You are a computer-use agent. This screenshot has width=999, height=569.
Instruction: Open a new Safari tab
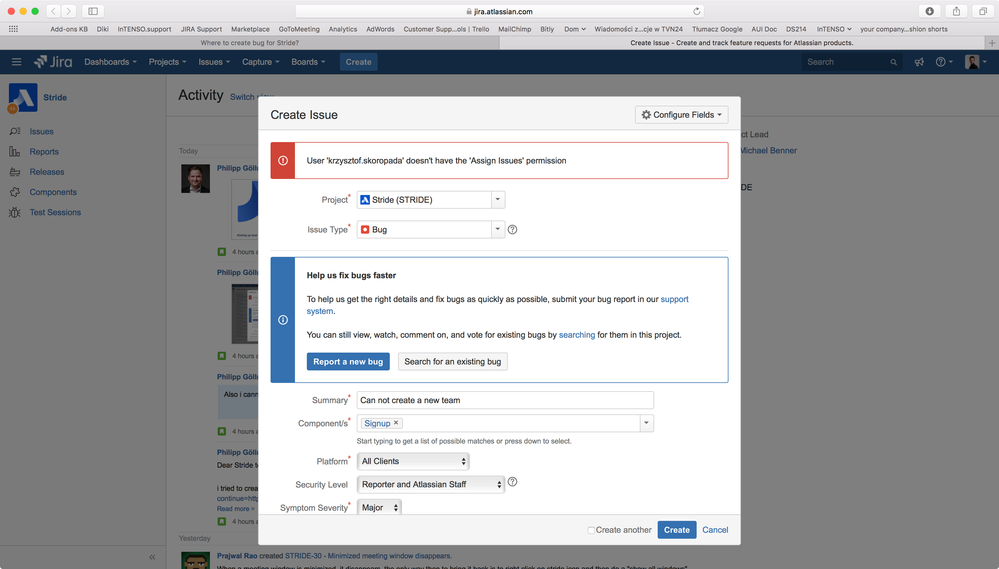click(x=992, y=43)
